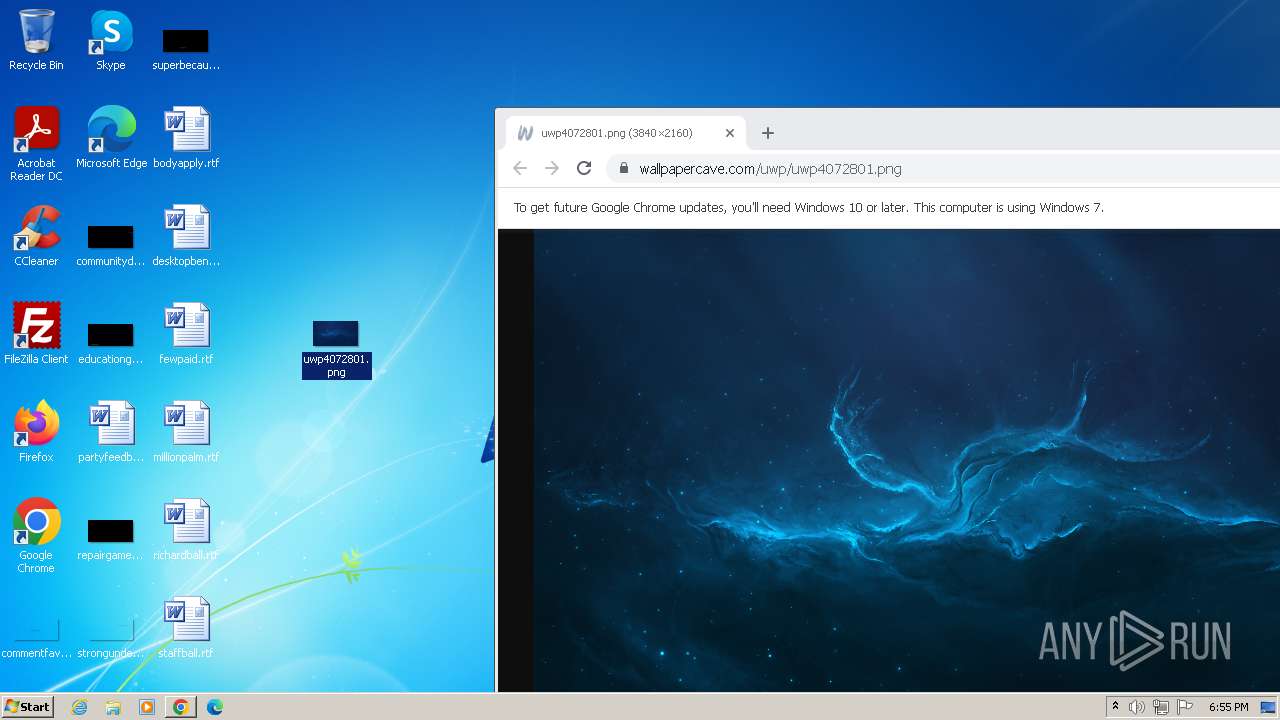
Task: Open the Recycle Bin desktop icon
Action: click(36, 40)
